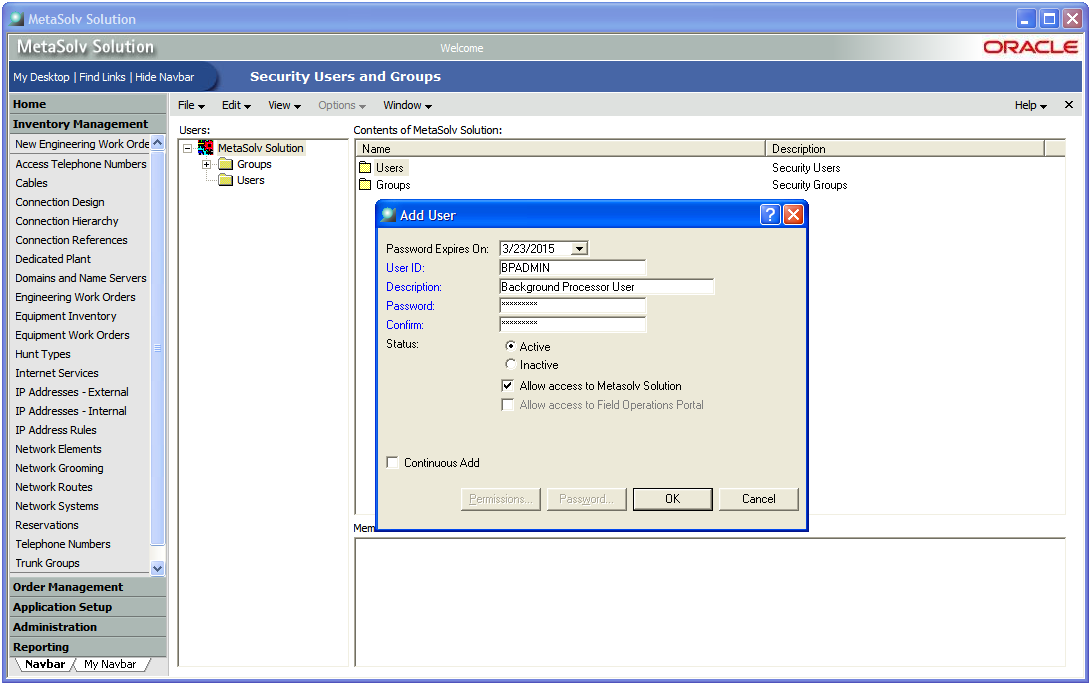The image size is (1092, 685).
Task: Uncheck Allow access to Metasolv Solution
Action: [507, 385]
